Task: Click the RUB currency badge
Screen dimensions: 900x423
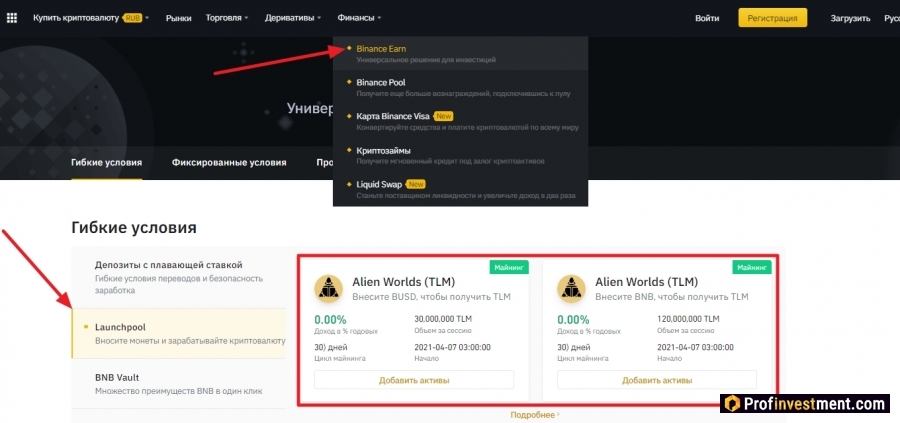Action: point(133,18)
